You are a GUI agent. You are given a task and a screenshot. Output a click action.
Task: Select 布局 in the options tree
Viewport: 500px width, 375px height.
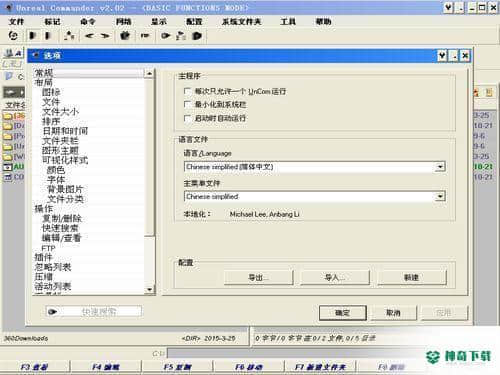click(x=44, y=82)
